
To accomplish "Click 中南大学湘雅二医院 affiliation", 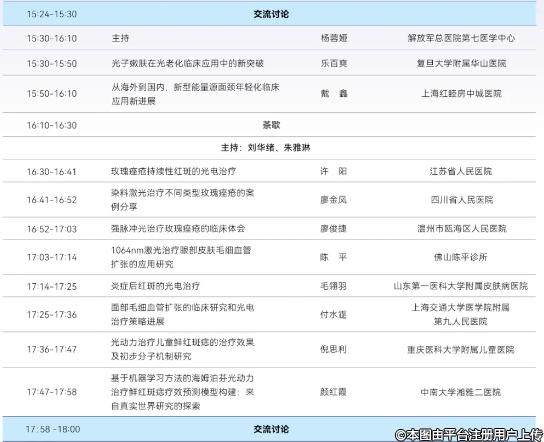I will 461,392.
